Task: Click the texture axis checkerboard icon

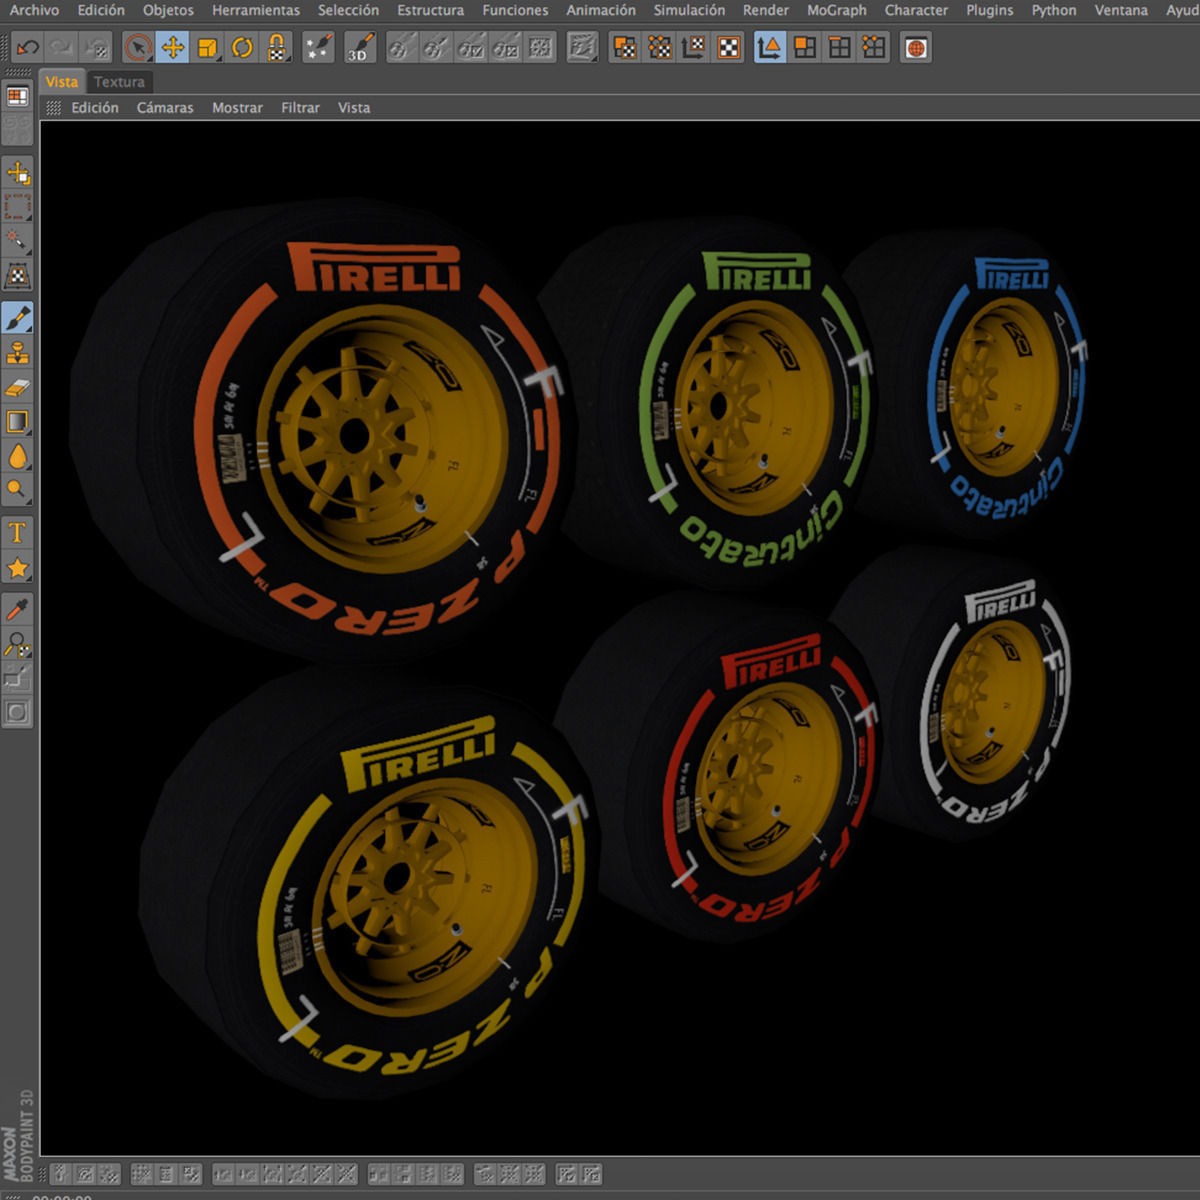Action: pyautogui.click(x=694, y=47)
